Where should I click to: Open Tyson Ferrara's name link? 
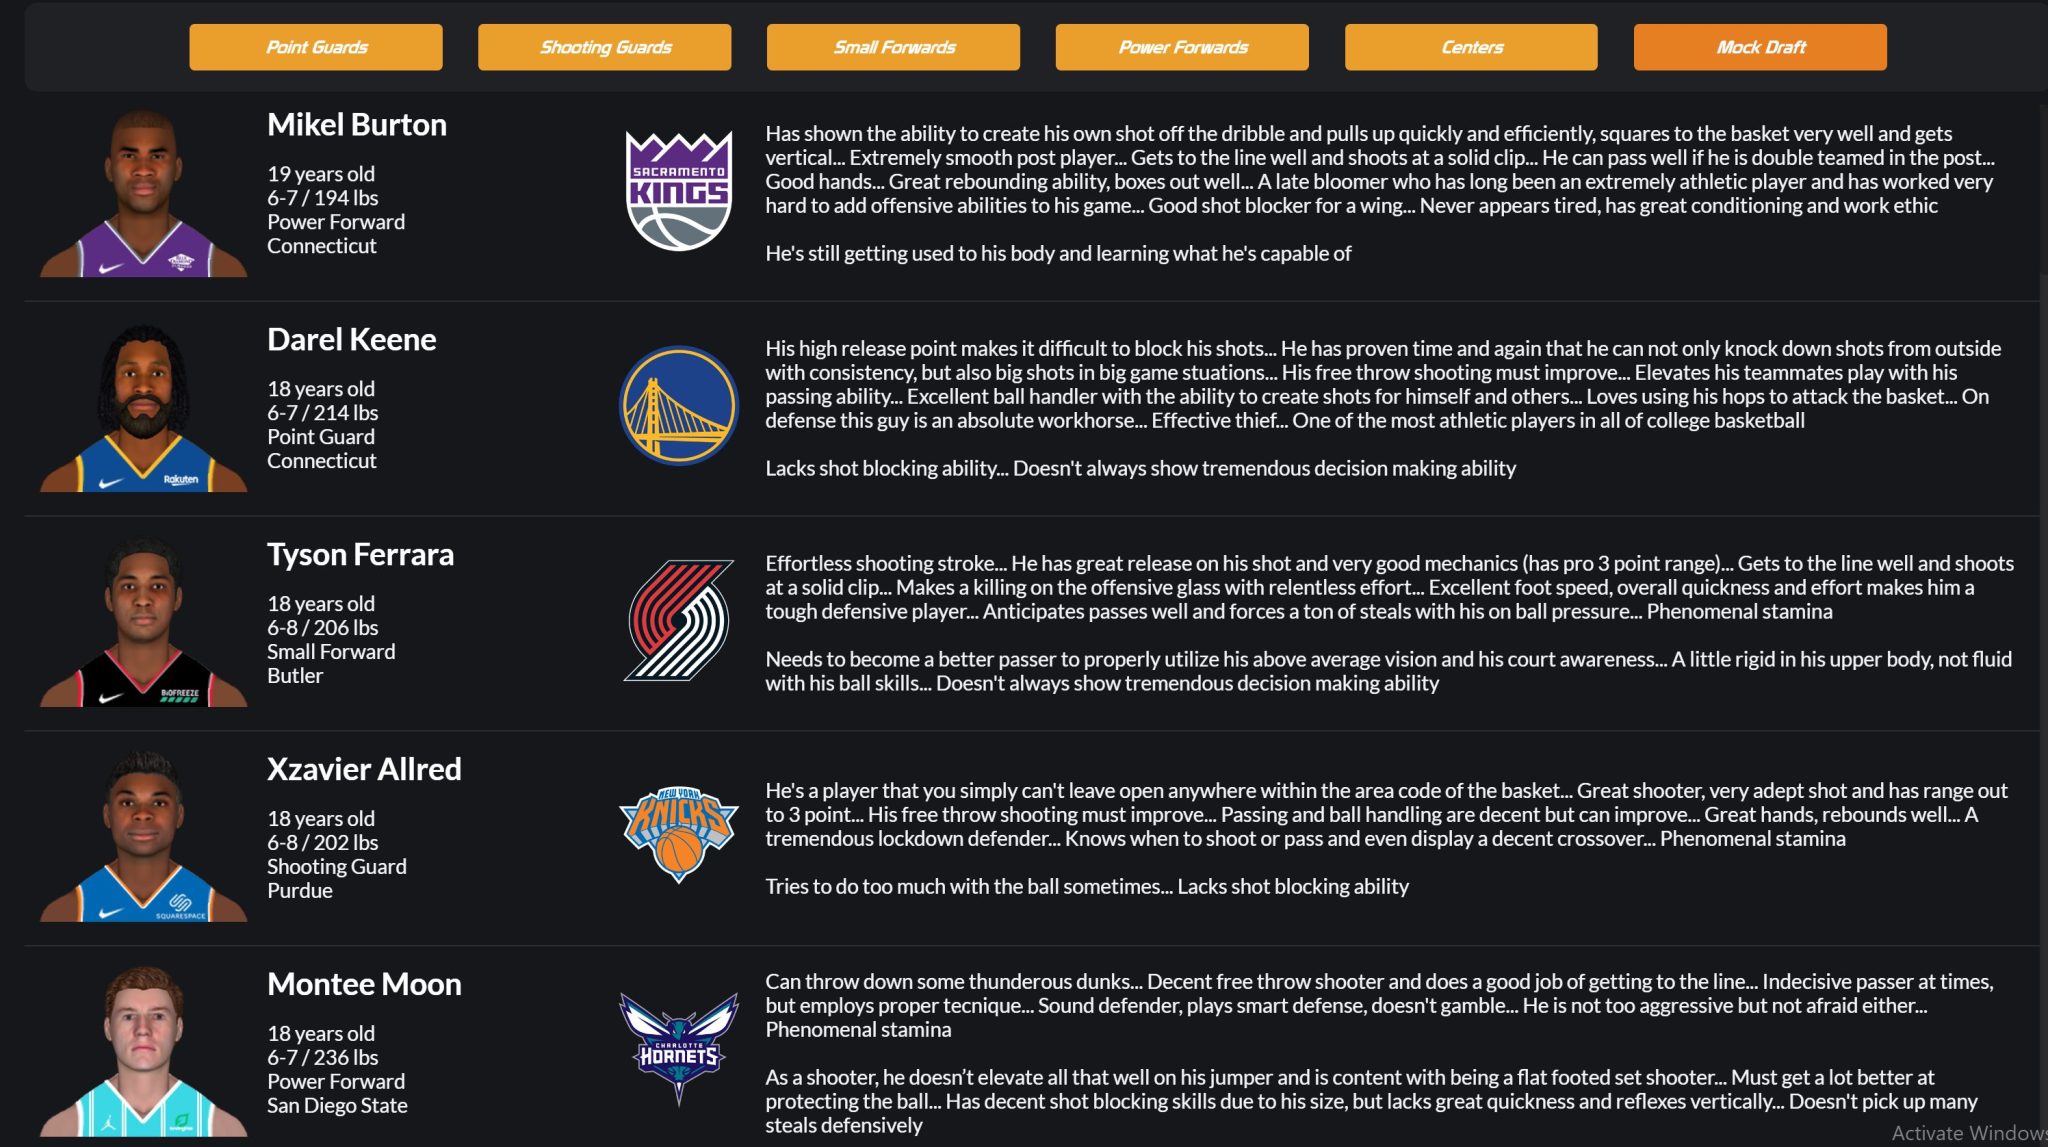[x=360, y=555]
